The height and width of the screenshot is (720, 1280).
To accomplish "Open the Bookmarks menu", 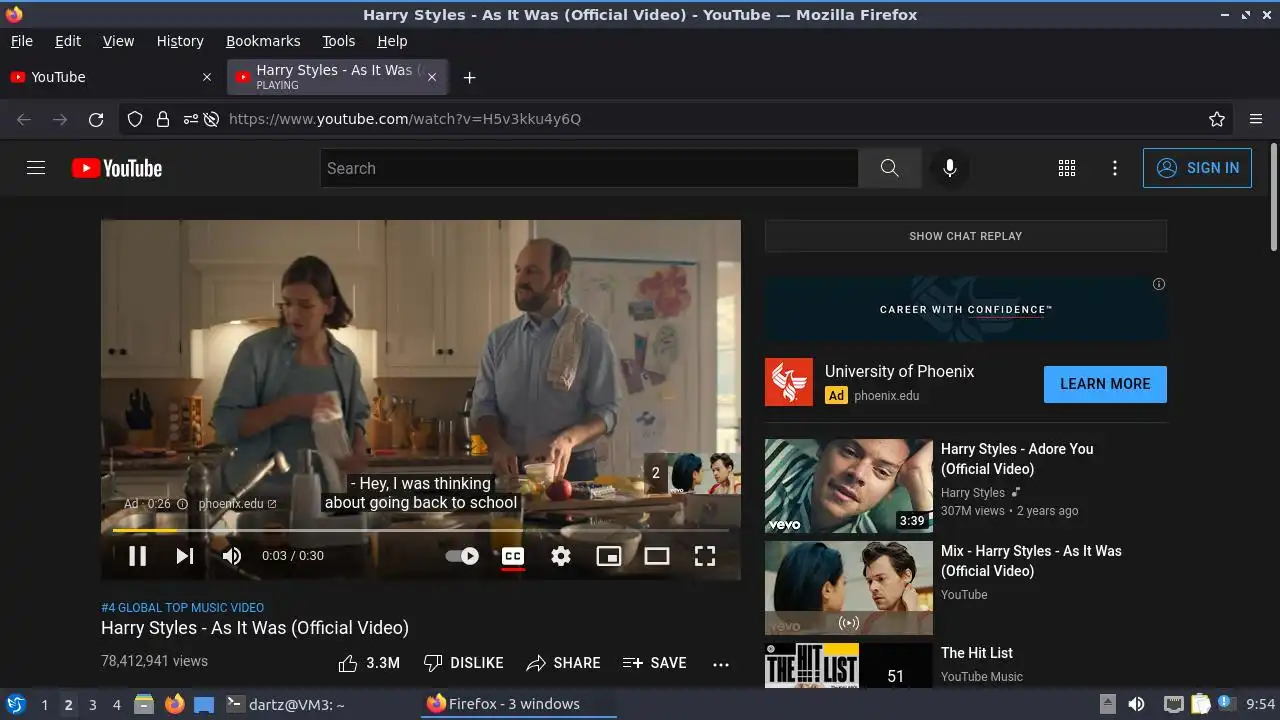I will click(x=263, y=41).
